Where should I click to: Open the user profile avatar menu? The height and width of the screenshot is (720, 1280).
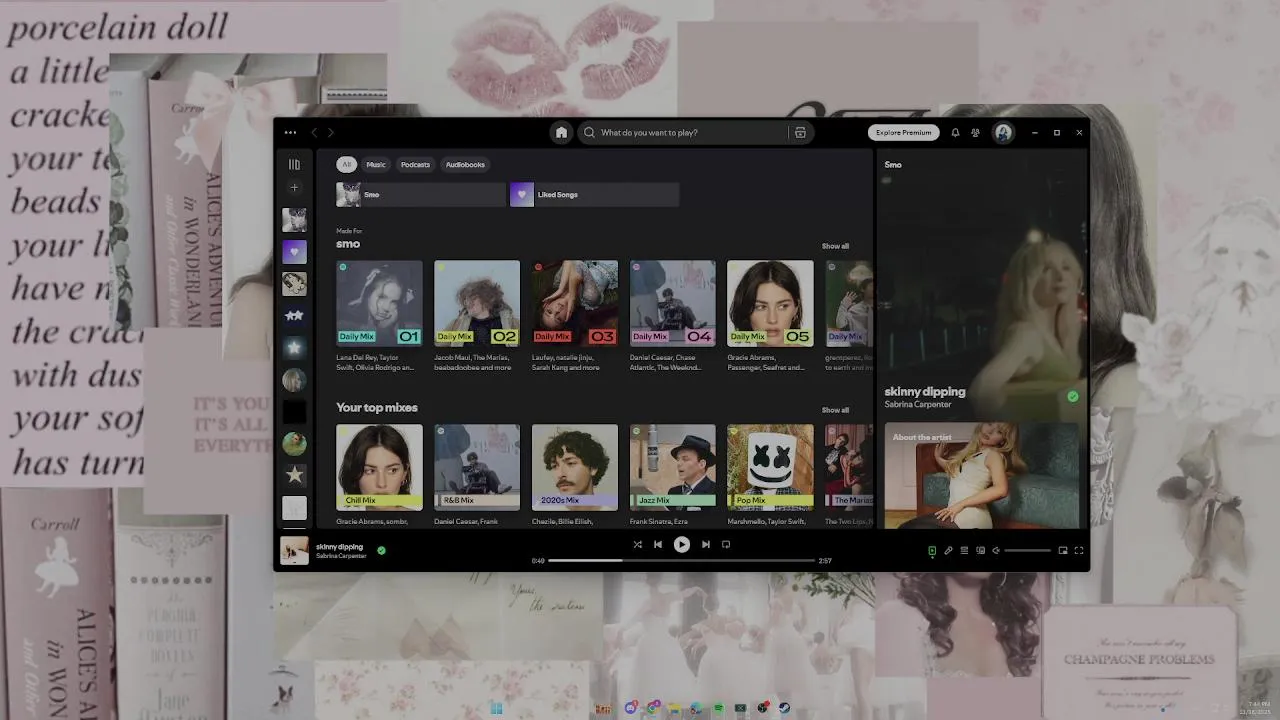tap(1003, 132)
